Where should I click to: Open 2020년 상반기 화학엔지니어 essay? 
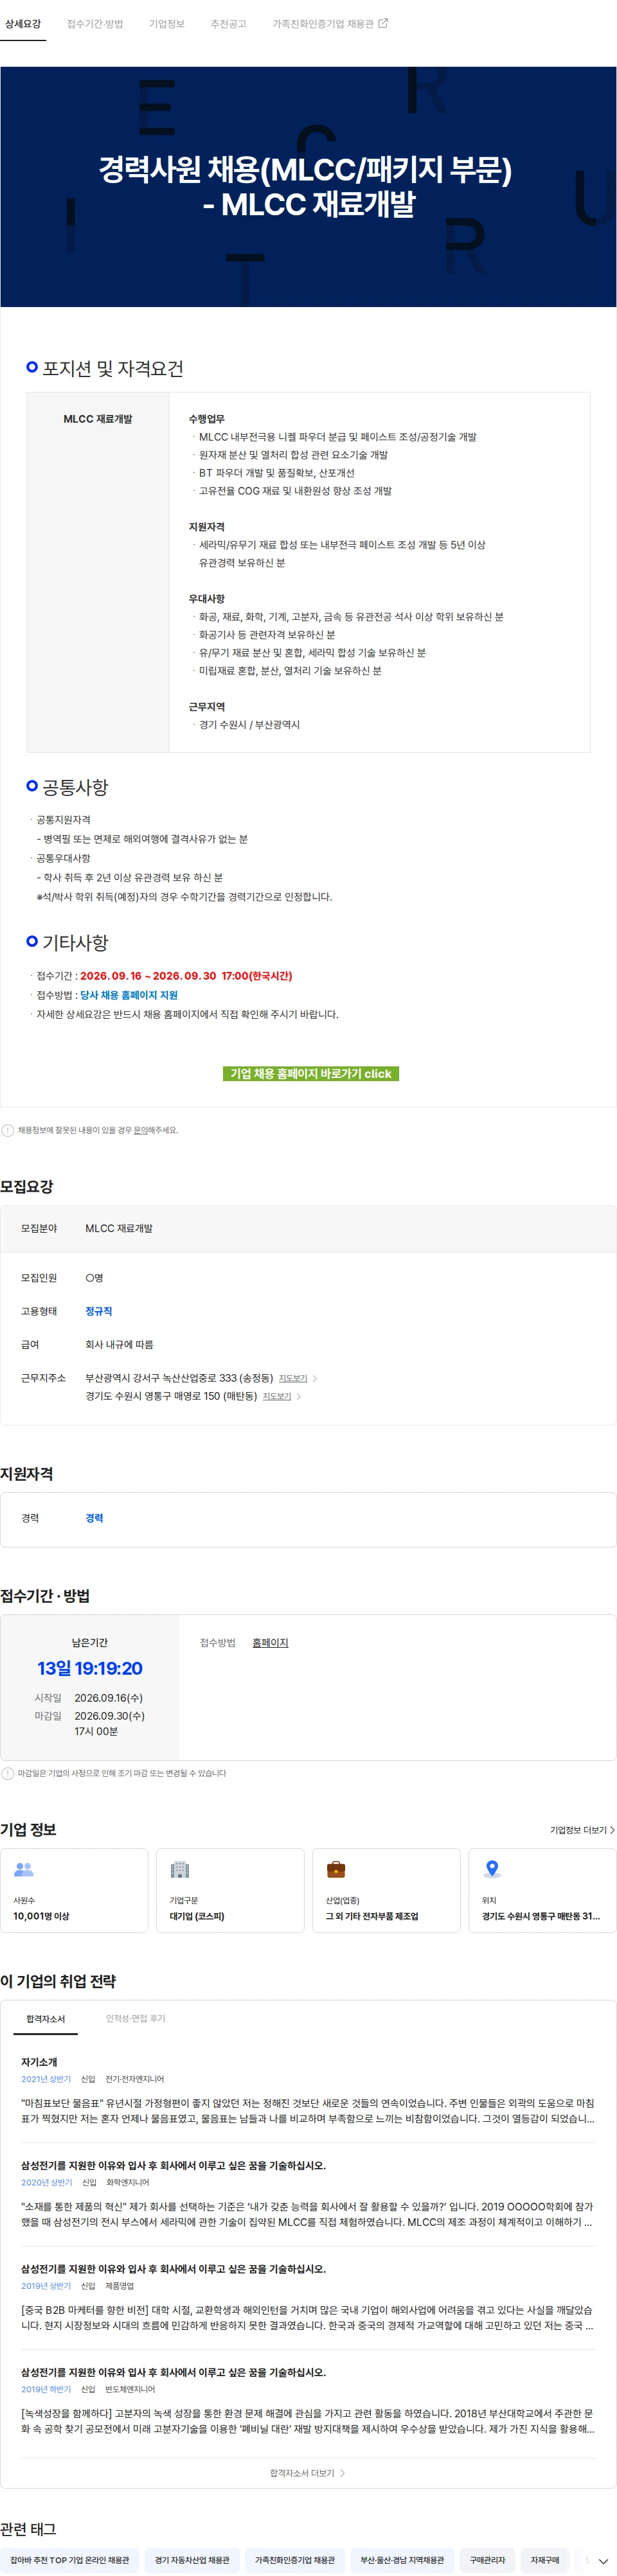point(308,2194)
